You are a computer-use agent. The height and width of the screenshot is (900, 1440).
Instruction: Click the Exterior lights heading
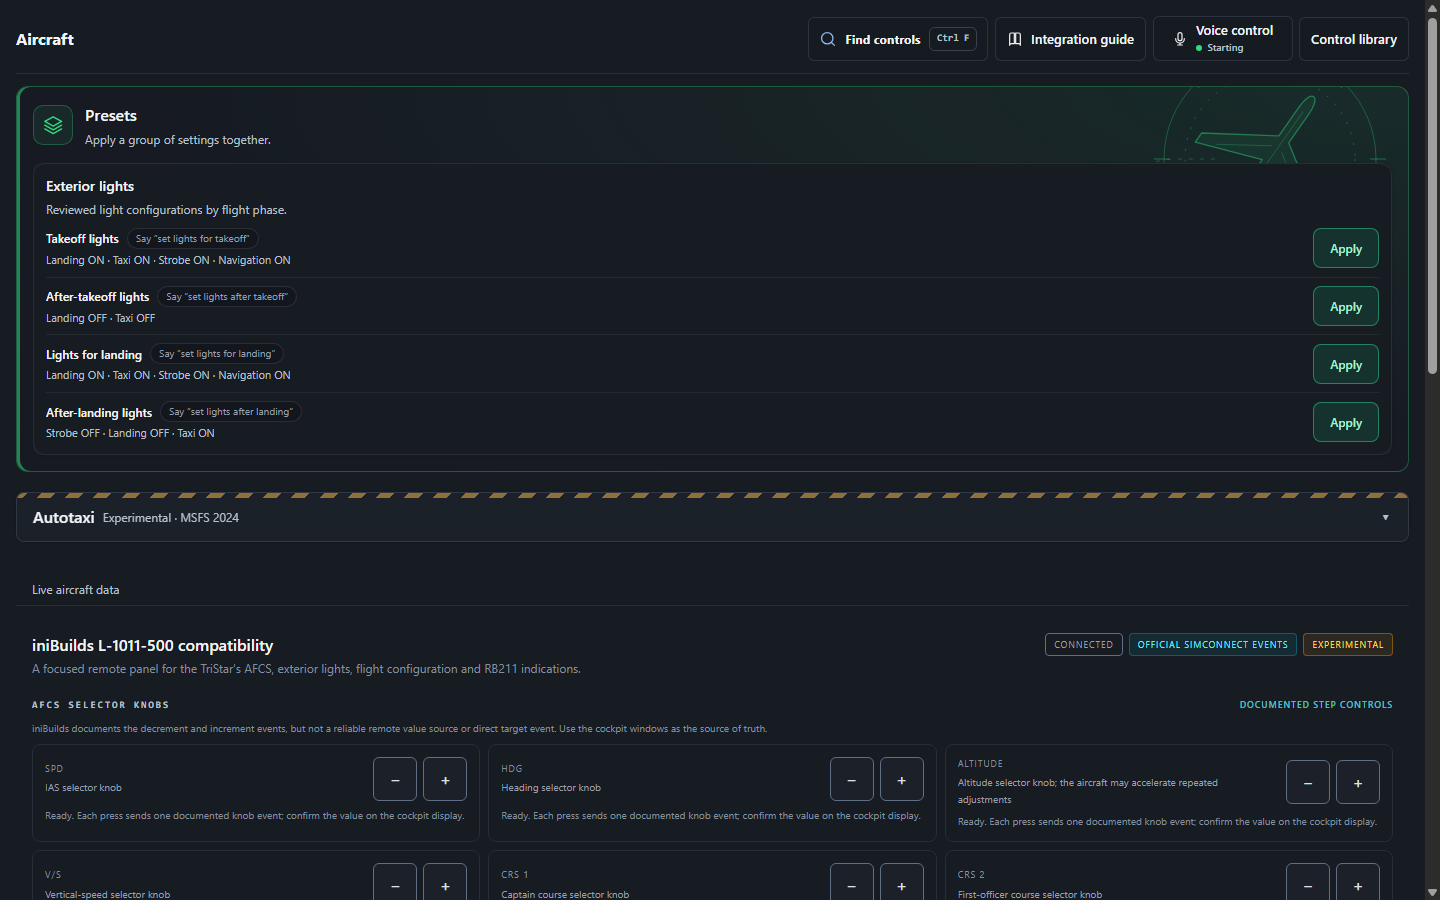pyautogui.click(x=90, y=186)
